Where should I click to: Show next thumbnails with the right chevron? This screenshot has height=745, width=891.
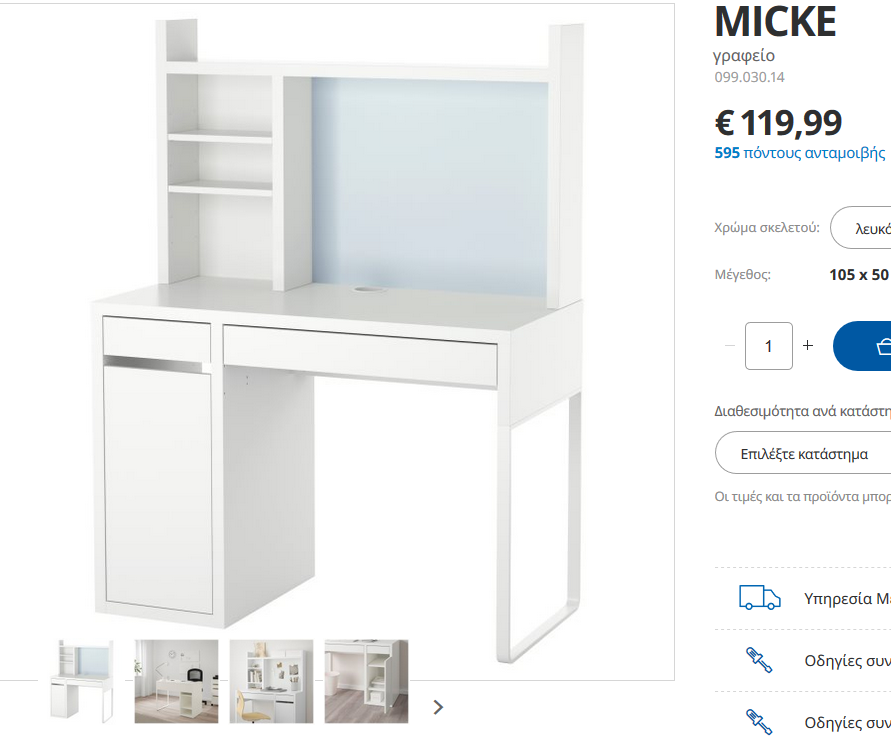point(438,707)
